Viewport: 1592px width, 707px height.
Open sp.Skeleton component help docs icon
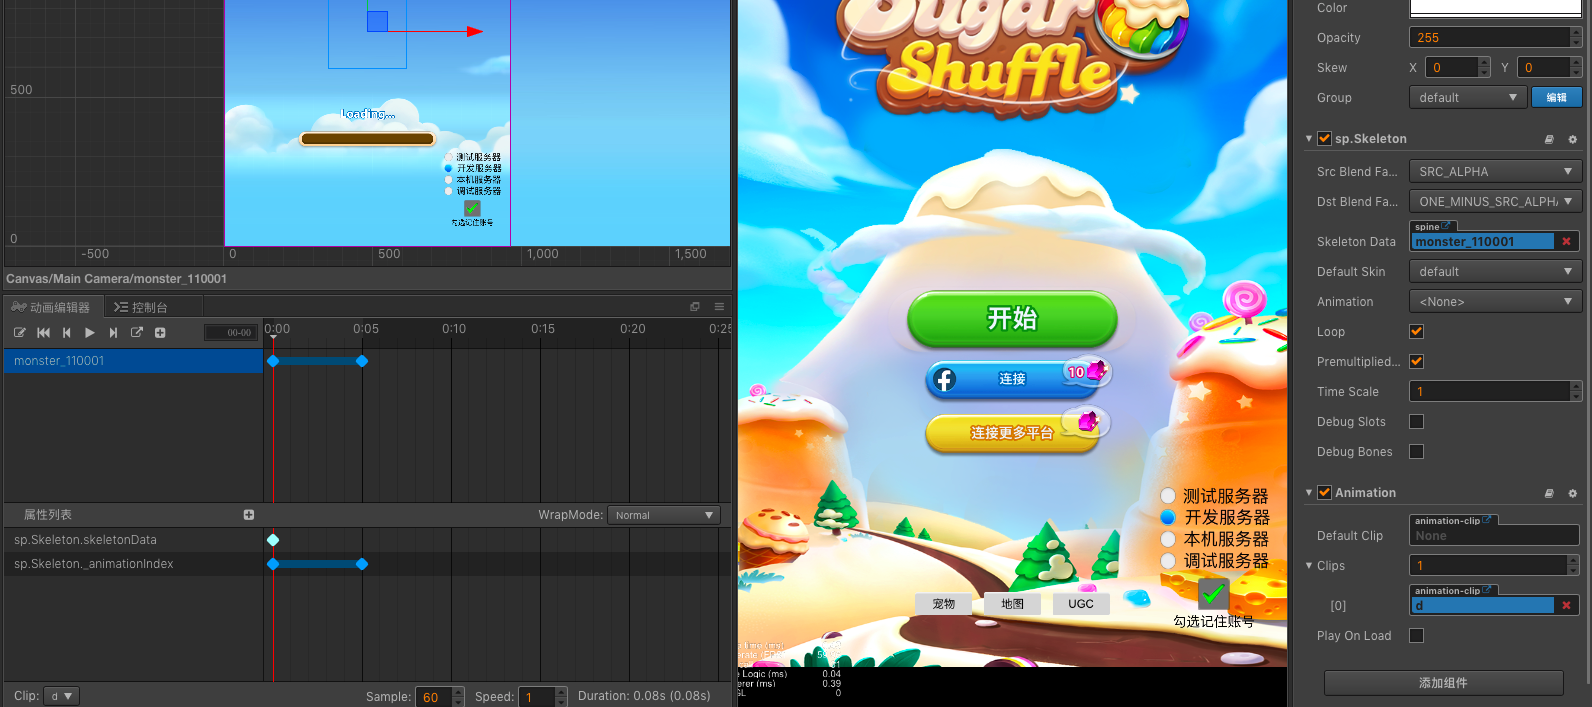(x=1549, y=139)
